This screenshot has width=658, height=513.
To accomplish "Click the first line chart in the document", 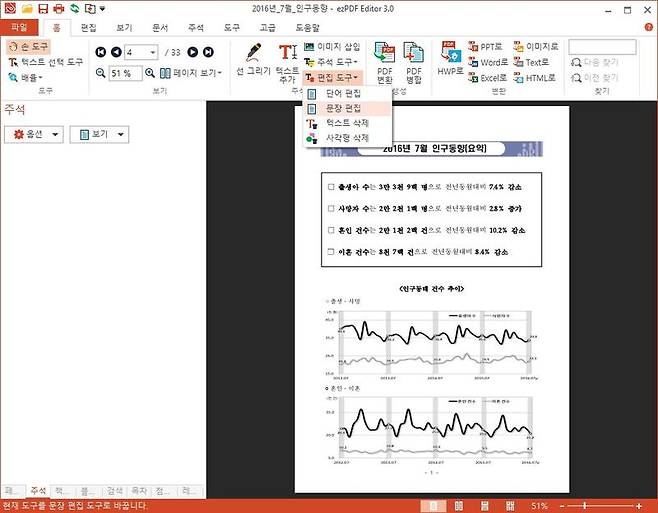I will pyautogui.click(x=431, y=343).
